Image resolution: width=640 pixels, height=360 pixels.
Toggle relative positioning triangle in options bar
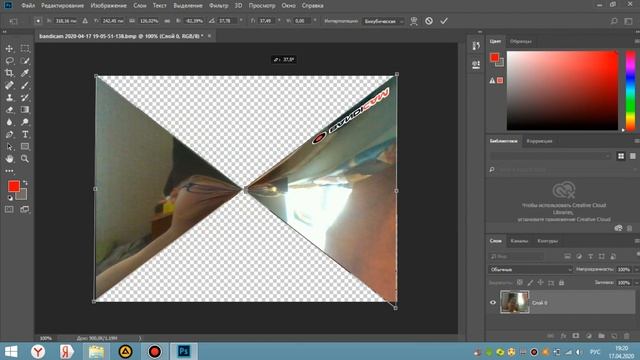(85, 21)
